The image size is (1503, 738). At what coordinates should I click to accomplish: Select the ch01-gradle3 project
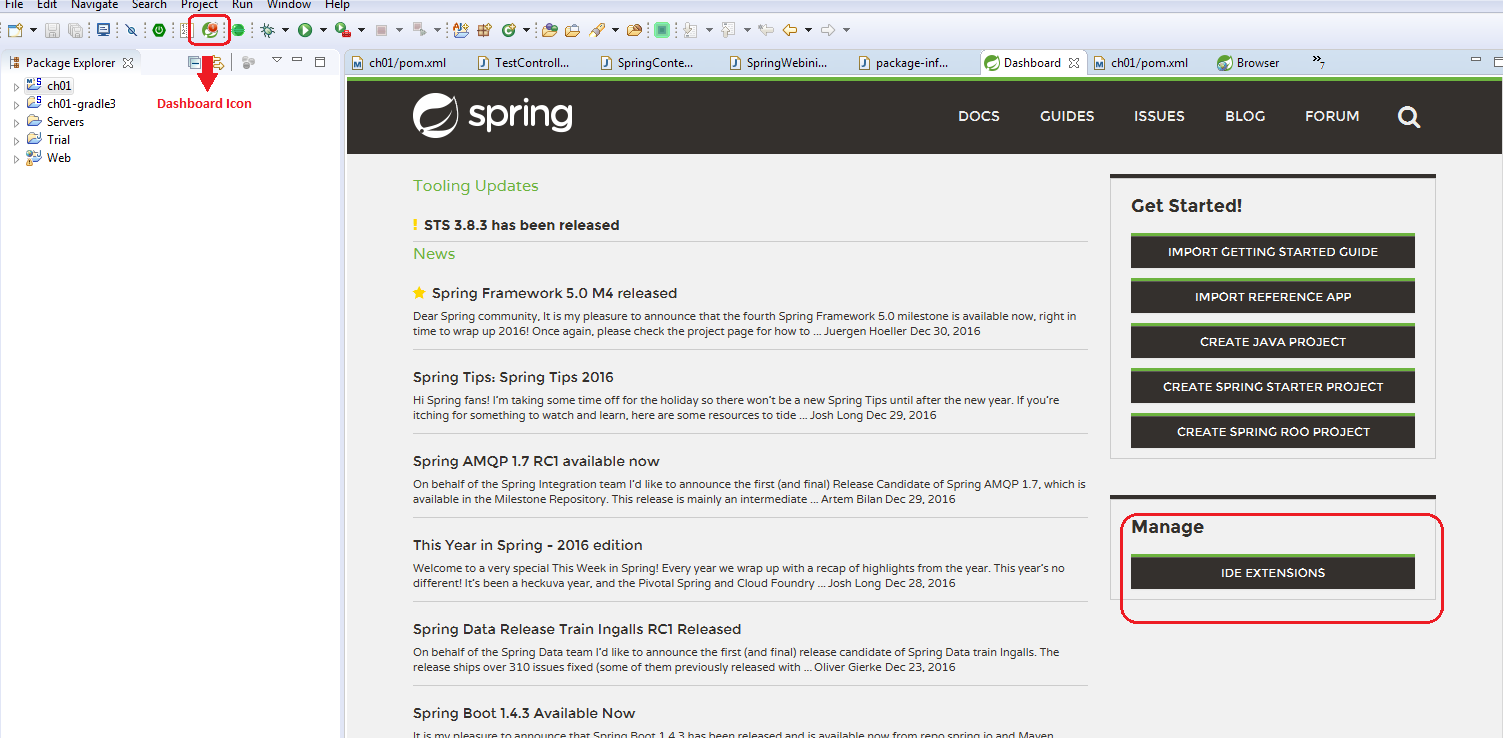[81, 104]
